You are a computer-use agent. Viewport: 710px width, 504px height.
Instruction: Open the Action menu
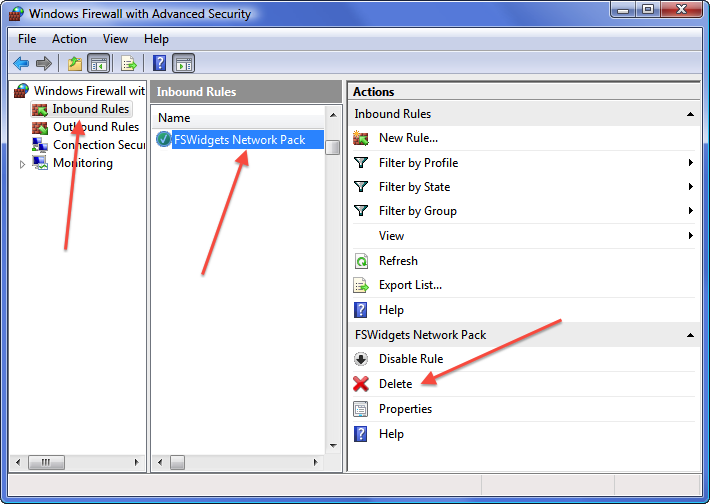pyautogui.click(x=69, y=39)
